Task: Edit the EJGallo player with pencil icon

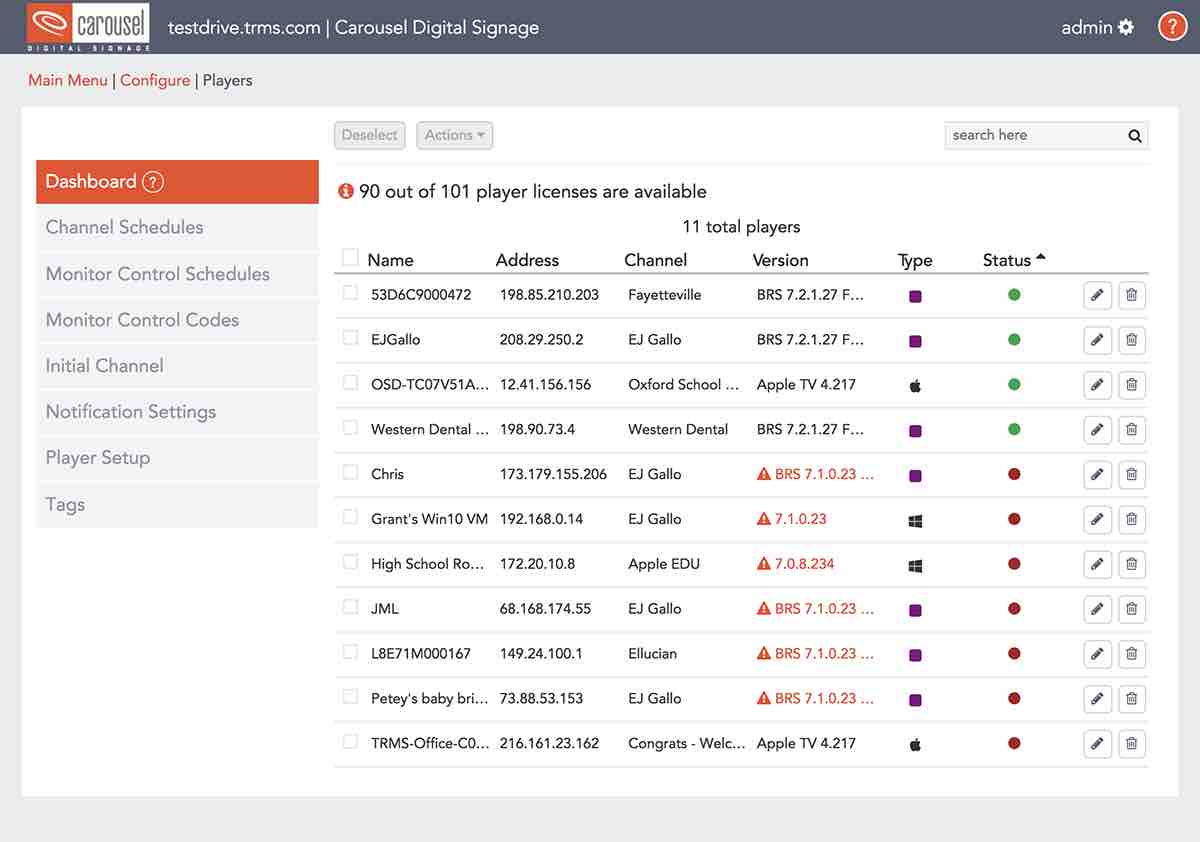Action: click(1097, 339)
